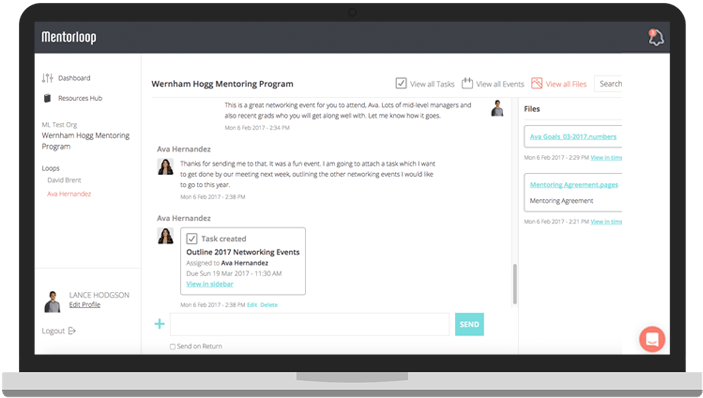Click LANCE HODGSON name
703x398 pixels.
[99, 295]
